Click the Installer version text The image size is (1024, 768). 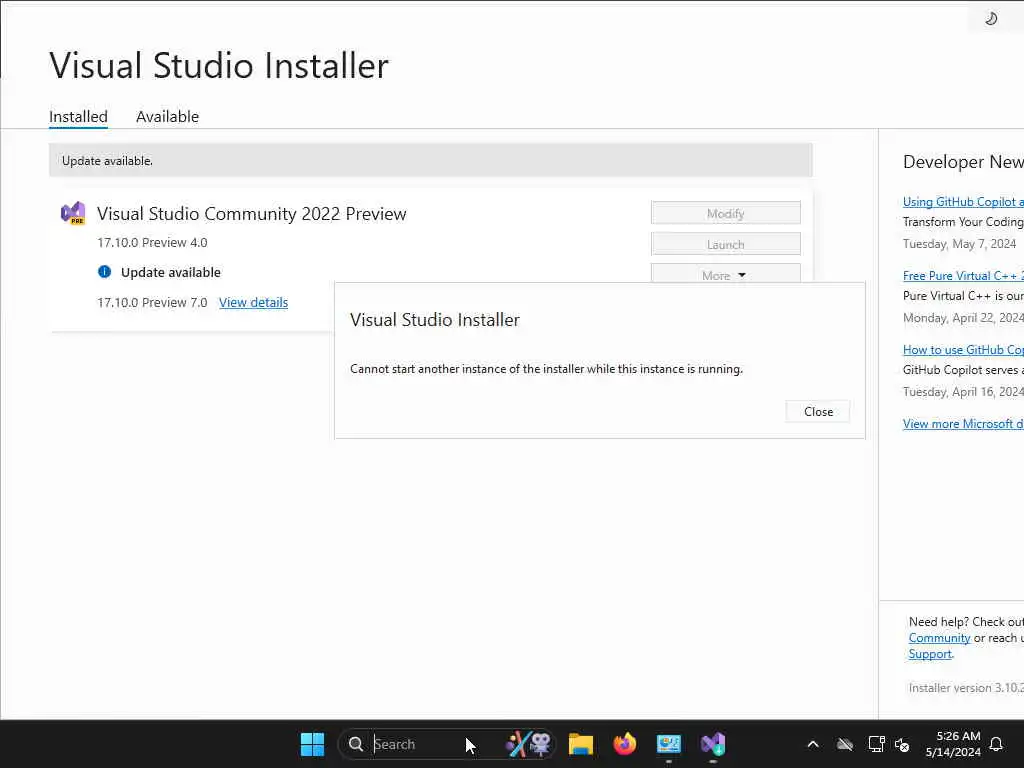pos(966,688)
